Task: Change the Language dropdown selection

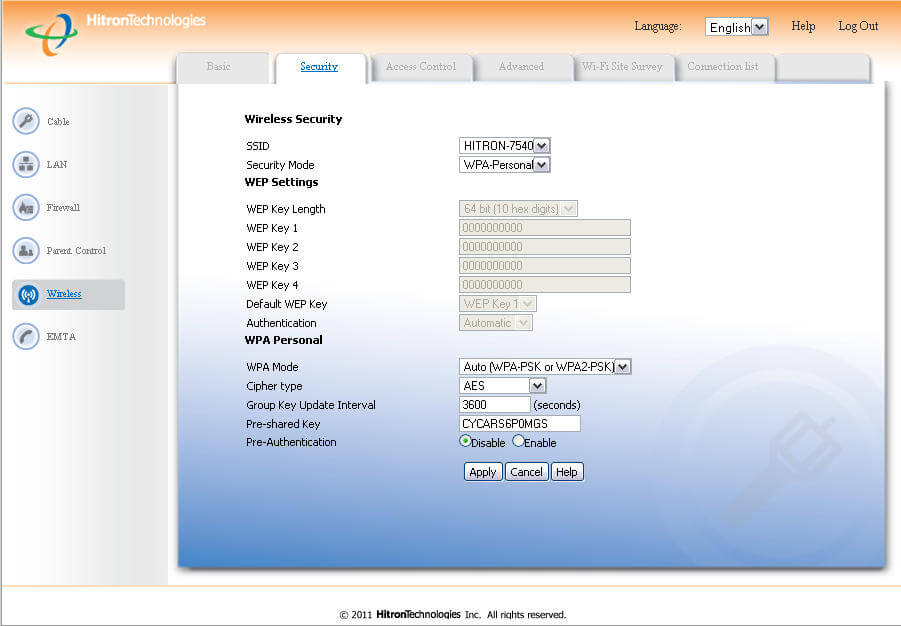Action: [736, 27]
